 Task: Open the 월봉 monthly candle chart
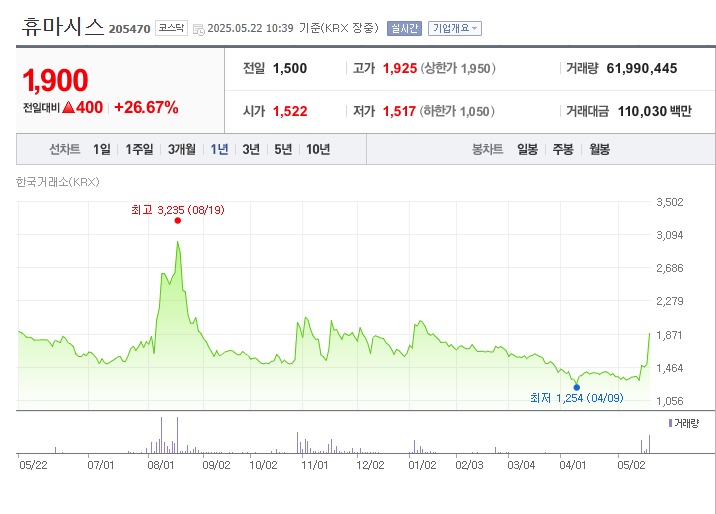(600, 149)
